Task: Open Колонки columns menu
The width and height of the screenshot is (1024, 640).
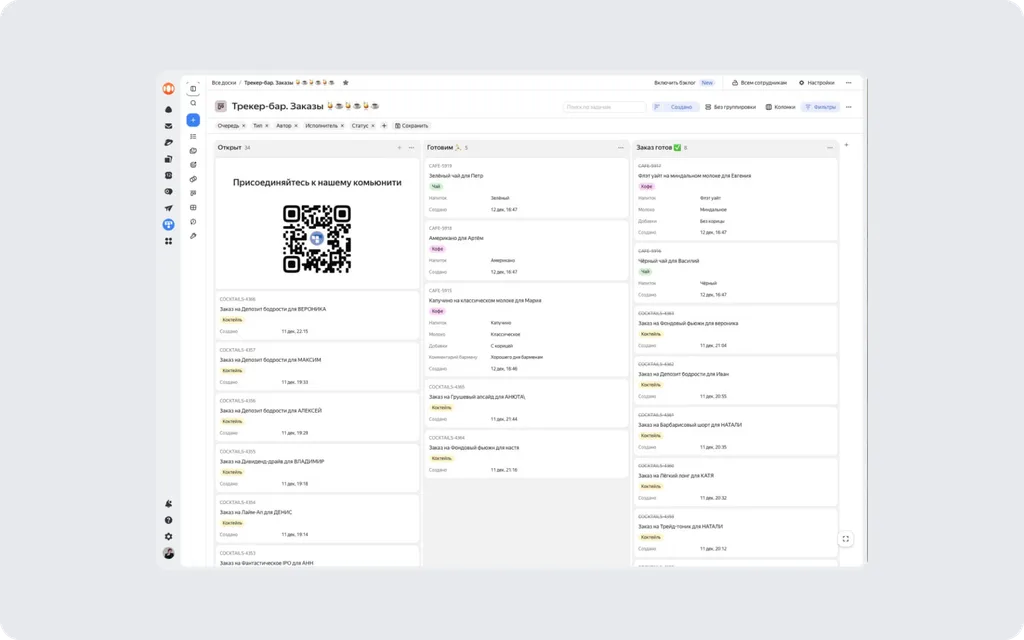Action: 780,107
